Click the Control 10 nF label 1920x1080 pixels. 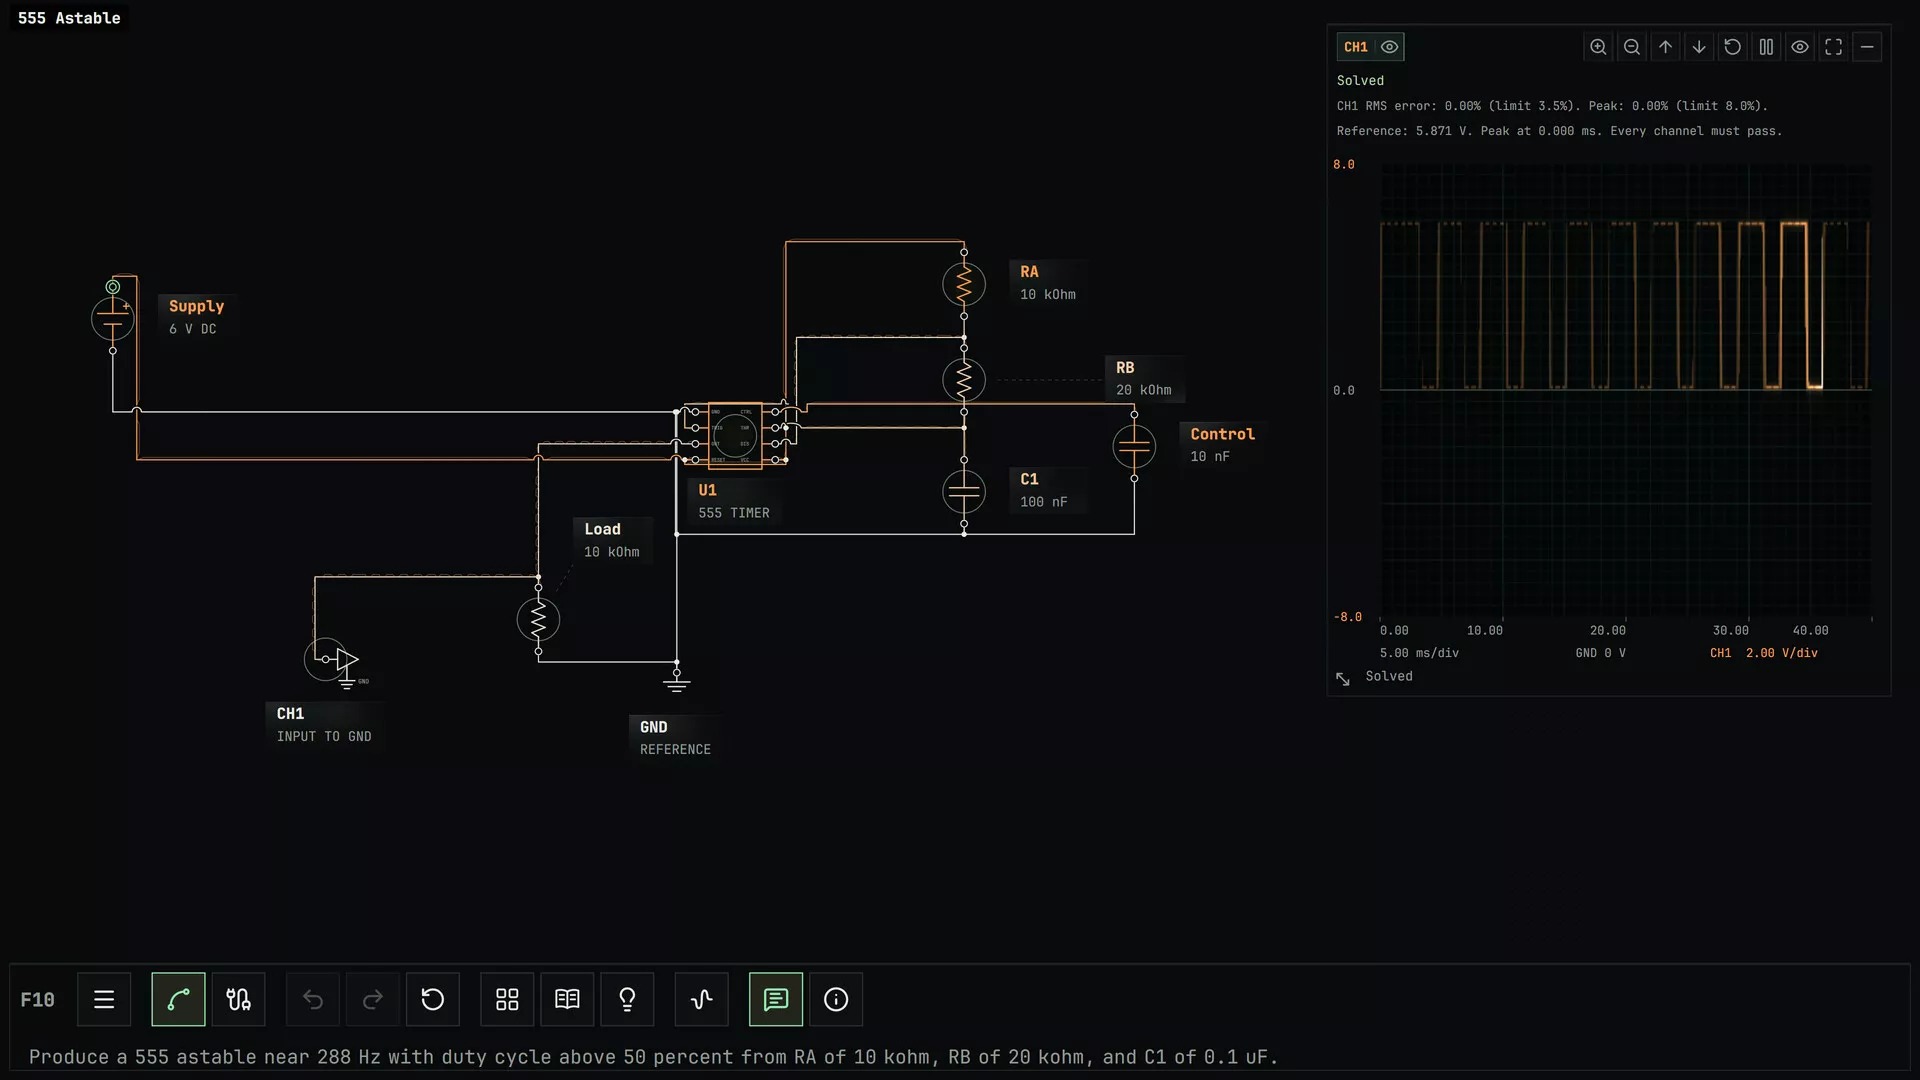click(1222, 445)
